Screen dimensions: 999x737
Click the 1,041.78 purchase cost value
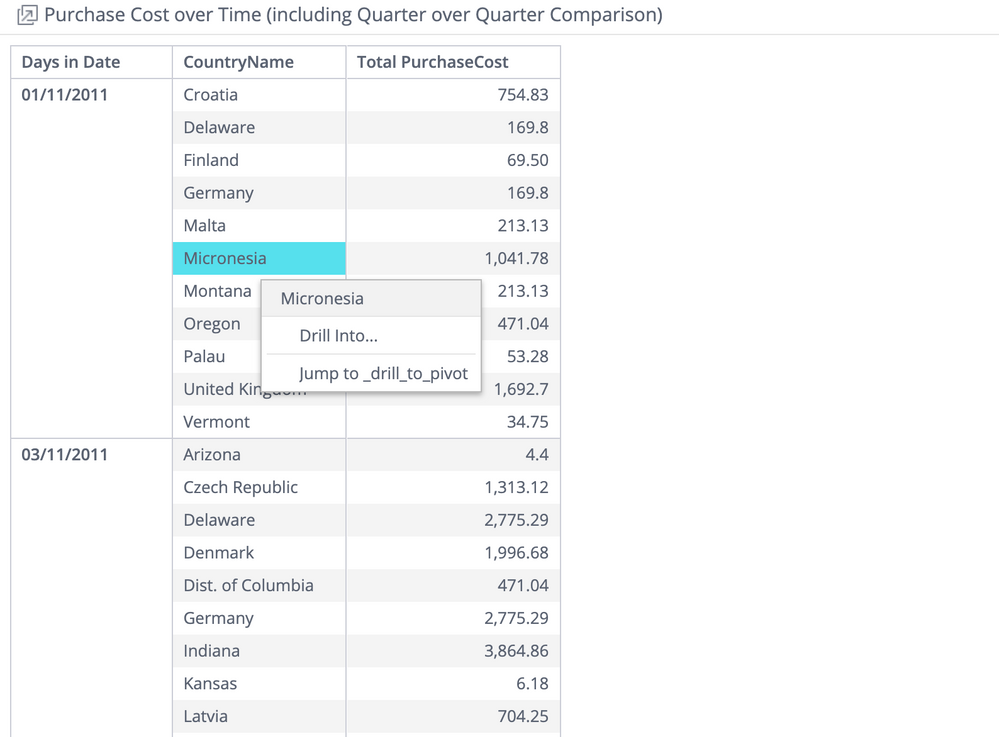click(x=516, y=258)
